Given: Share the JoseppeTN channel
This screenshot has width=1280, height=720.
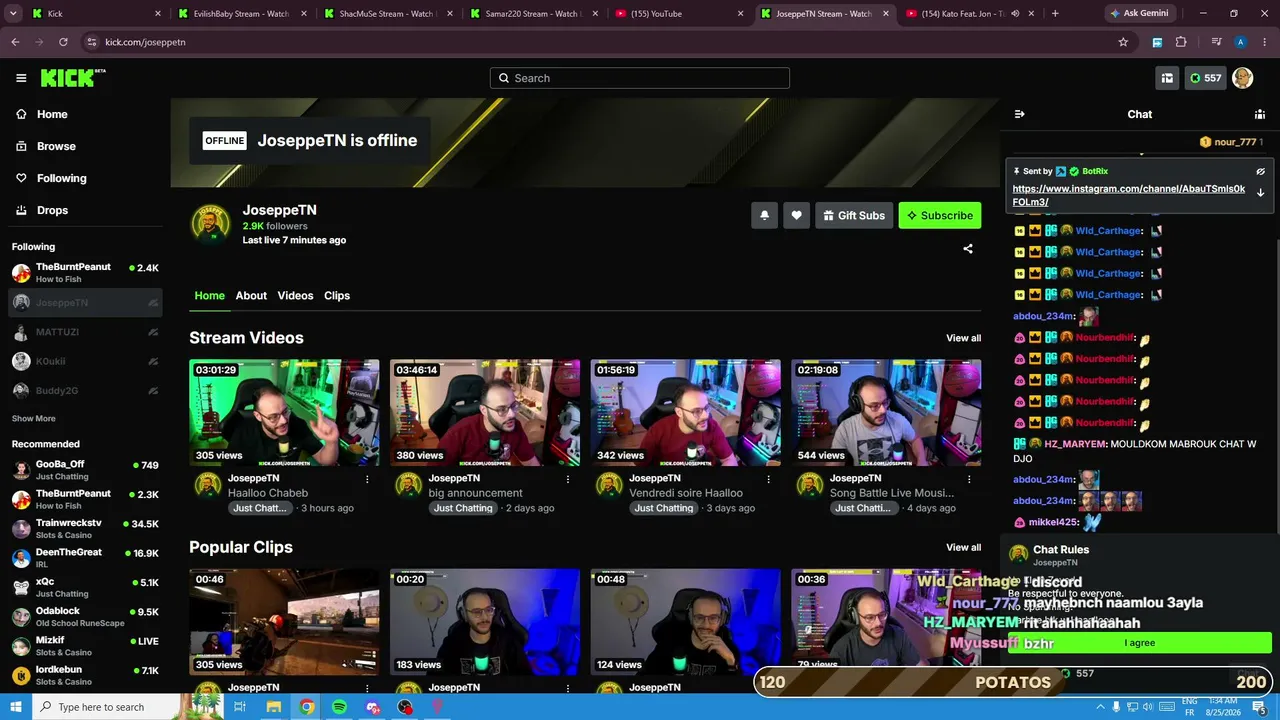Looking at the screenshot, I should (968, 249).
